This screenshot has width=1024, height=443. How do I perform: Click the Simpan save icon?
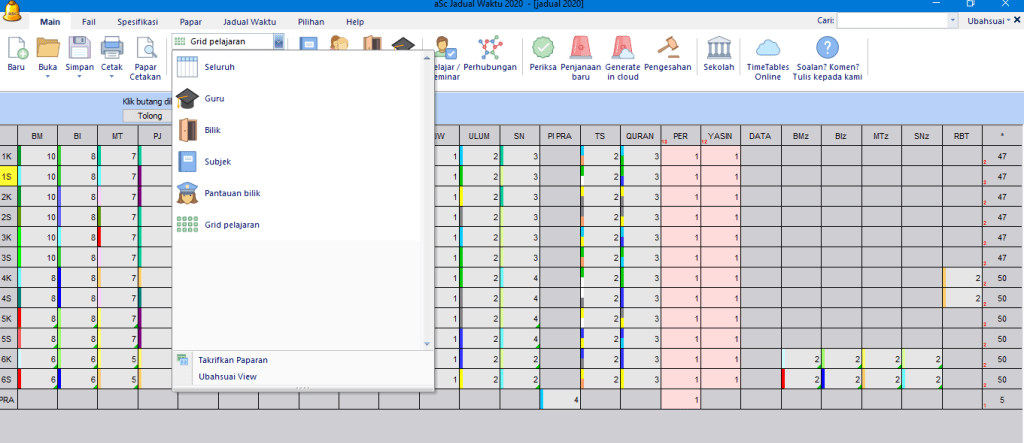click(80, 50)
